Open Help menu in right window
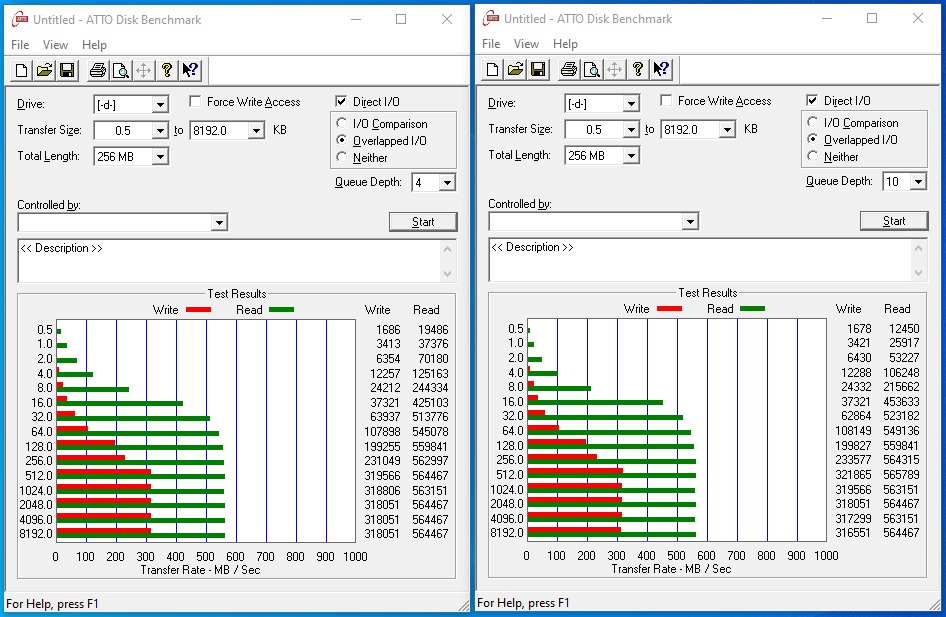Image resolution: width=946 pixels, height=617 pixels. (x=565, y=43)
